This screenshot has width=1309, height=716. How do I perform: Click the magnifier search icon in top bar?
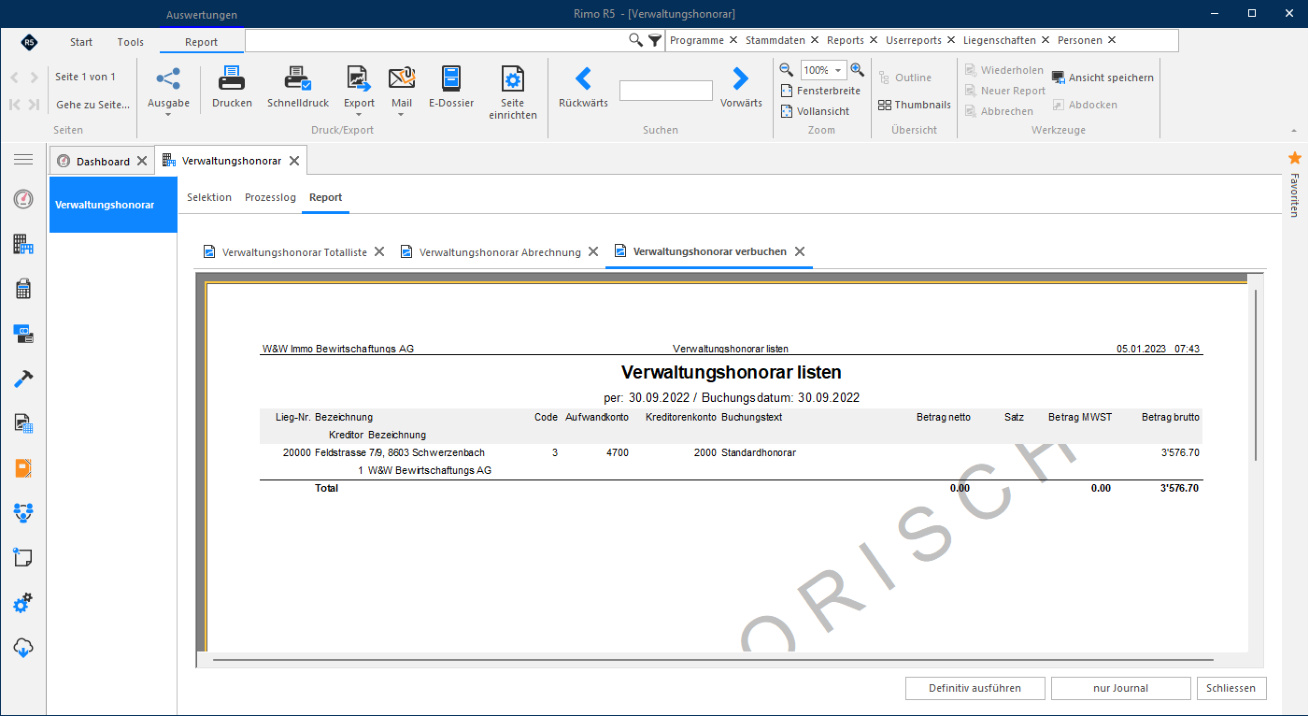coord(635,40)
